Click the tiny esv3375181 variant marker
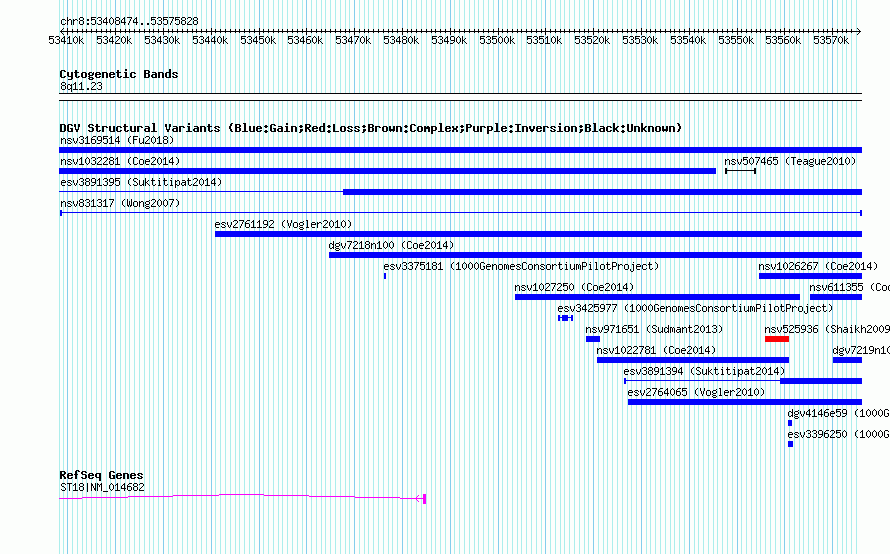890x554 pixels. [x=385, y=276]
